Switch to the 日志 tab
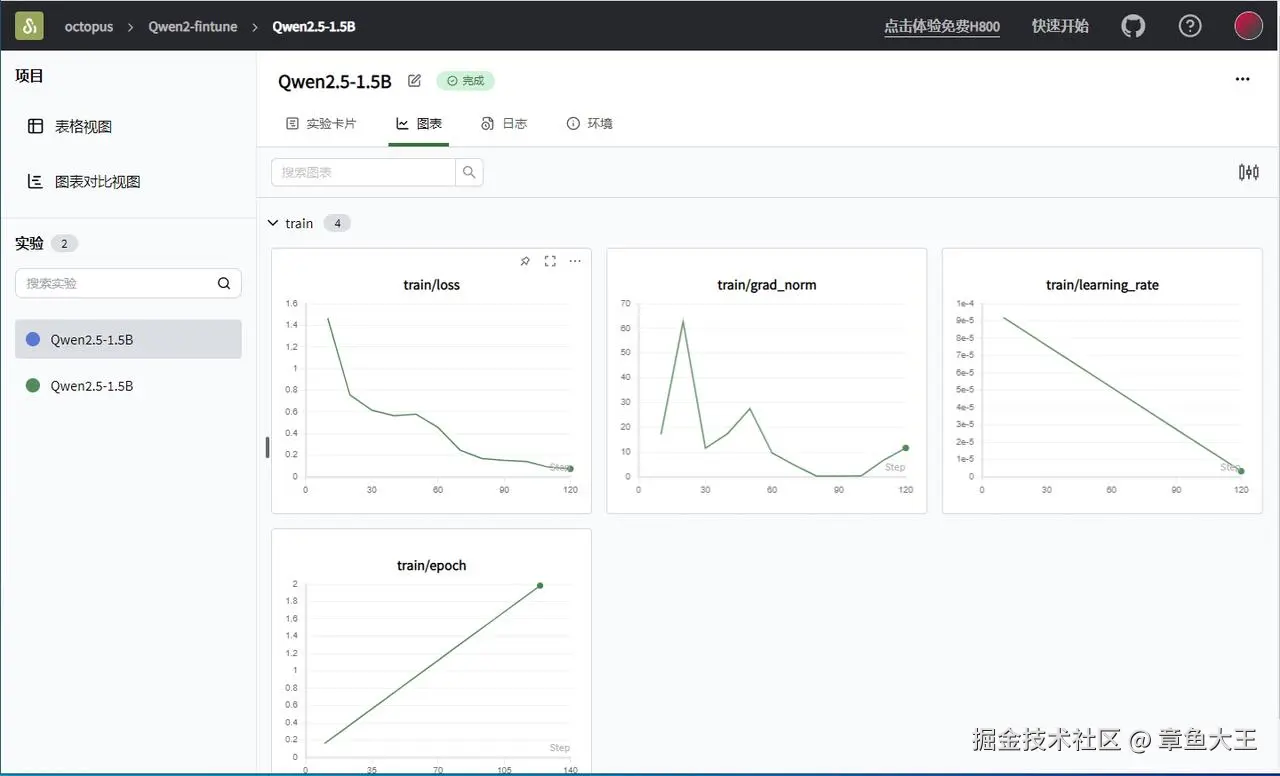The height and width of the screenshot is (776, 1280). click(x=504, y=124)
